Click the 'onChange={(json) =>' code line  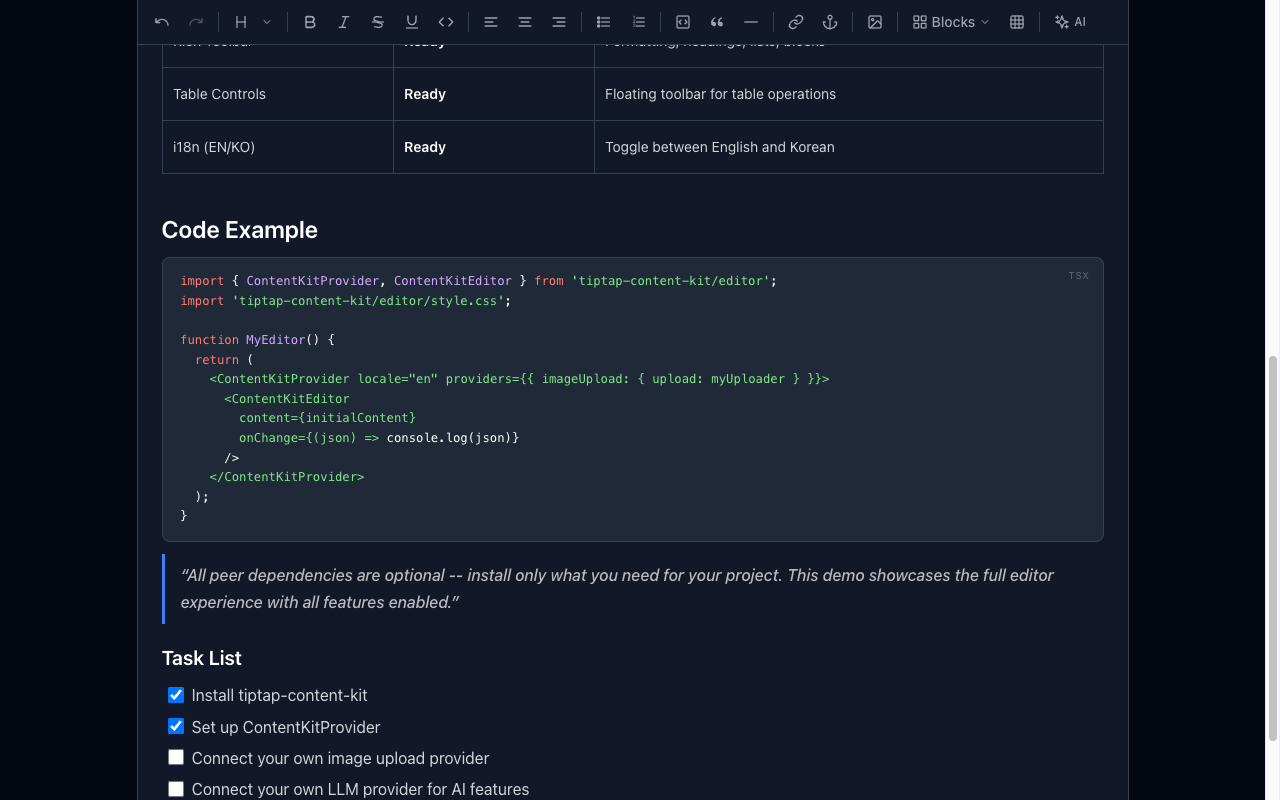click(x=379, y=438)
